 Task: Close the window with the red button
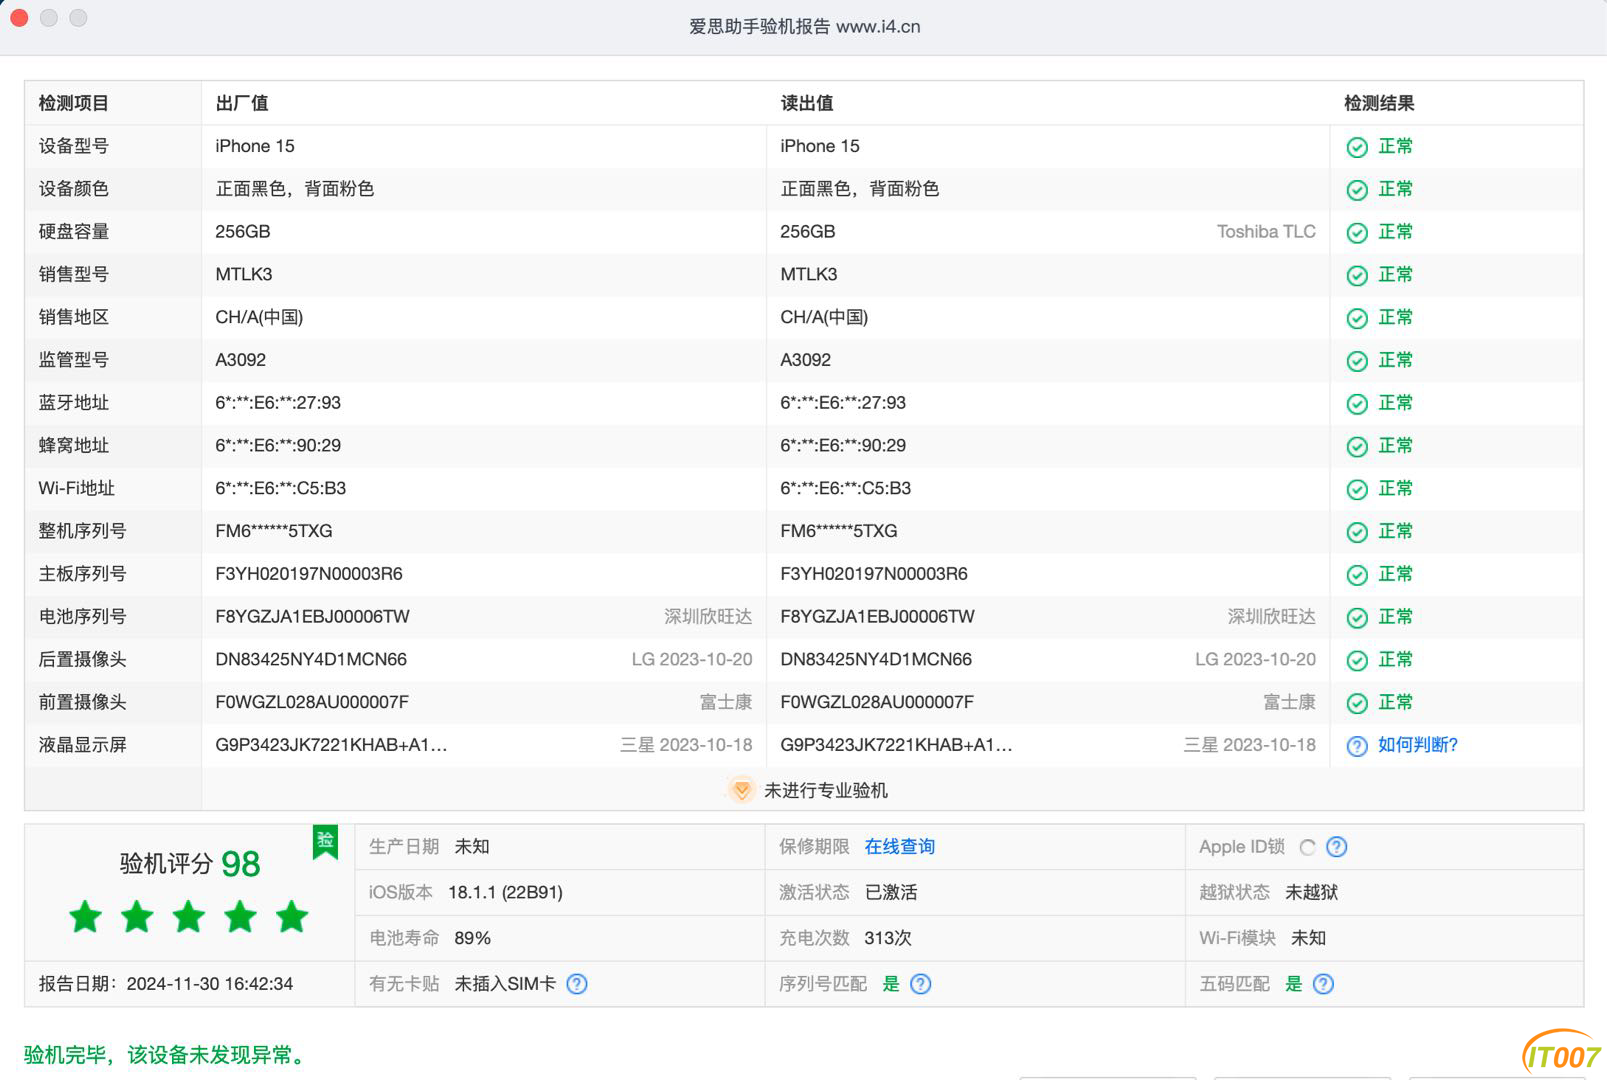[18, 18]
